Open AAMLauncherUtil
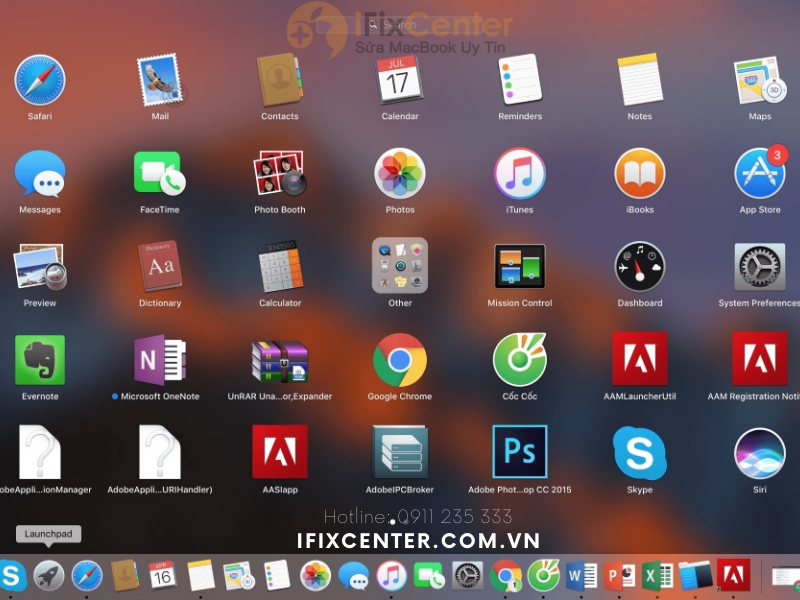 click(x=640, y=359)
